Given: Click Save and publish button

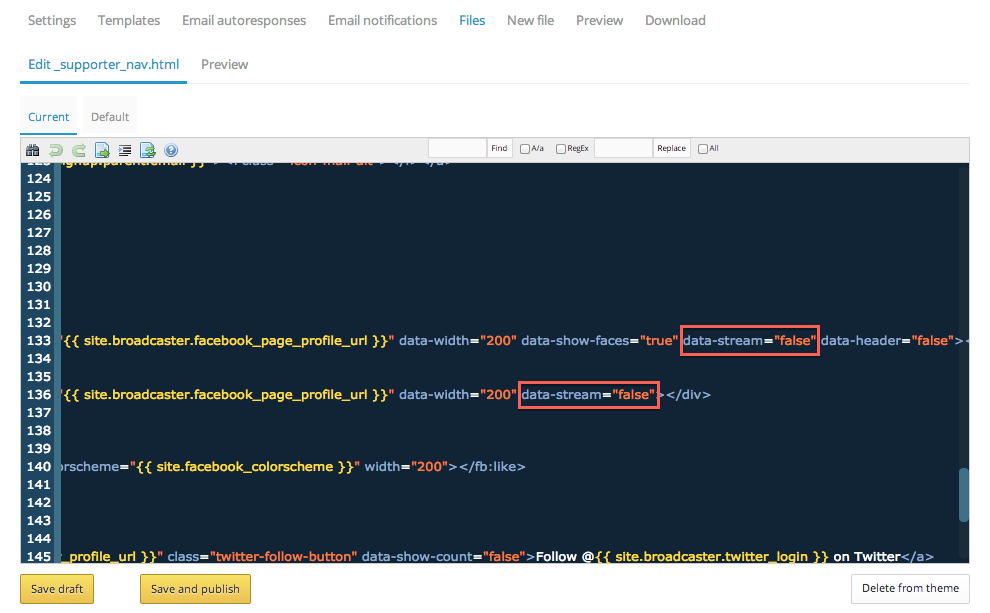Looking at the screenshot, I should pos(195,589).
